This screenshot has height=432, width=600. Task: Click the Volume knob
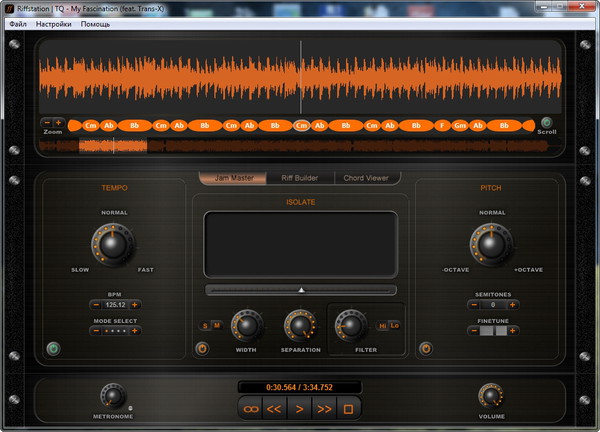[x=491, y=396]
